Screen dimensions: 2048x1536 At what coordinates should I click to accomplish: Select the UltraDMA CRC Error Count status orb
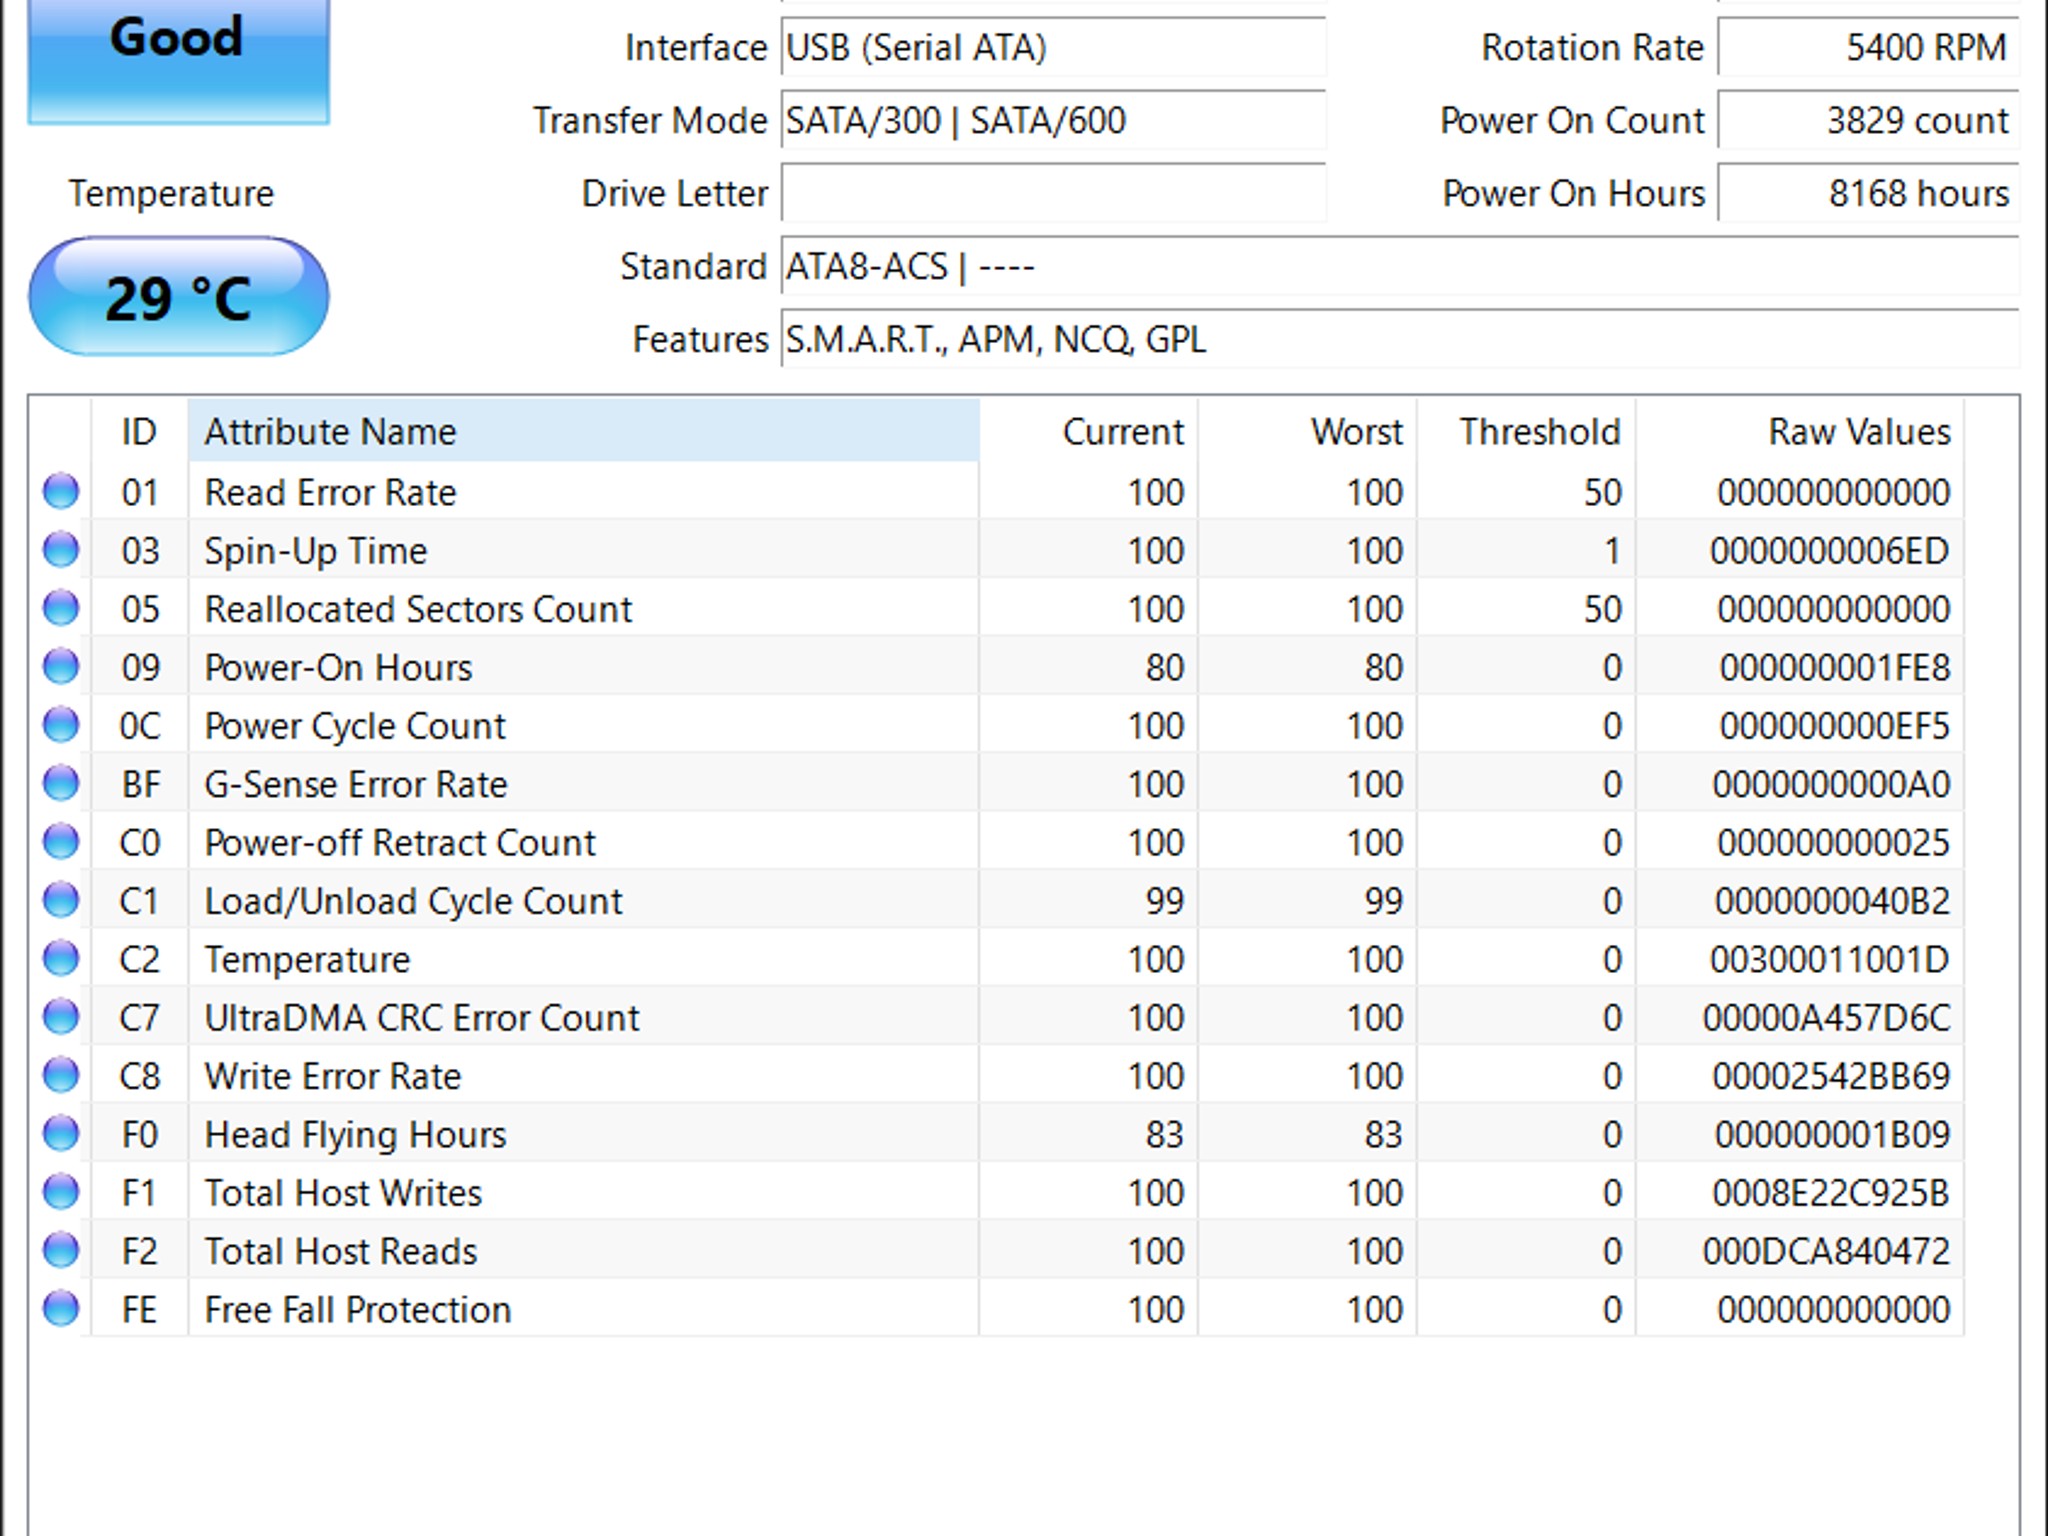click(61, 1017)
